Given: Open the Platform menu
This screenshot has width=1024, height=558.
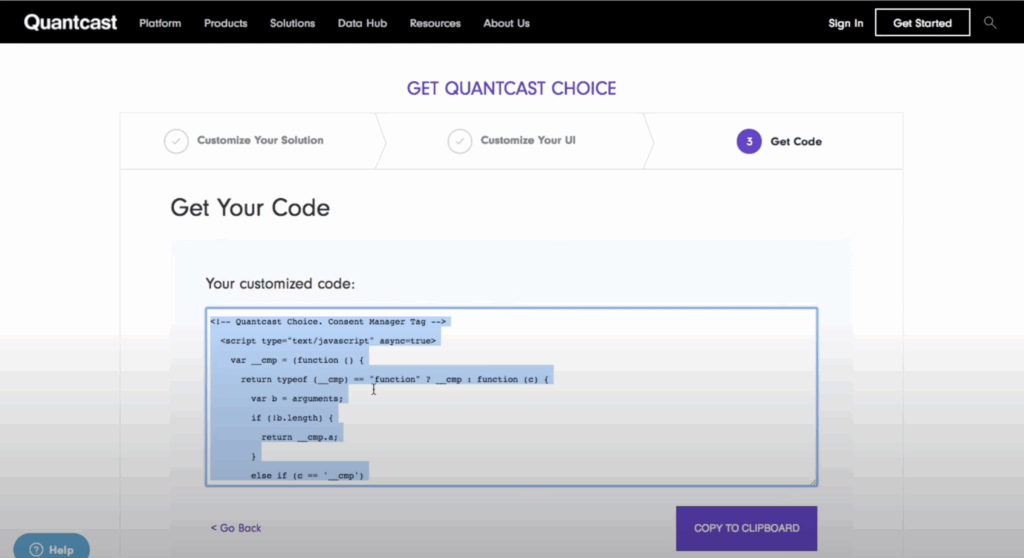Looking at the screenshot, I should (x=160, y=23).
